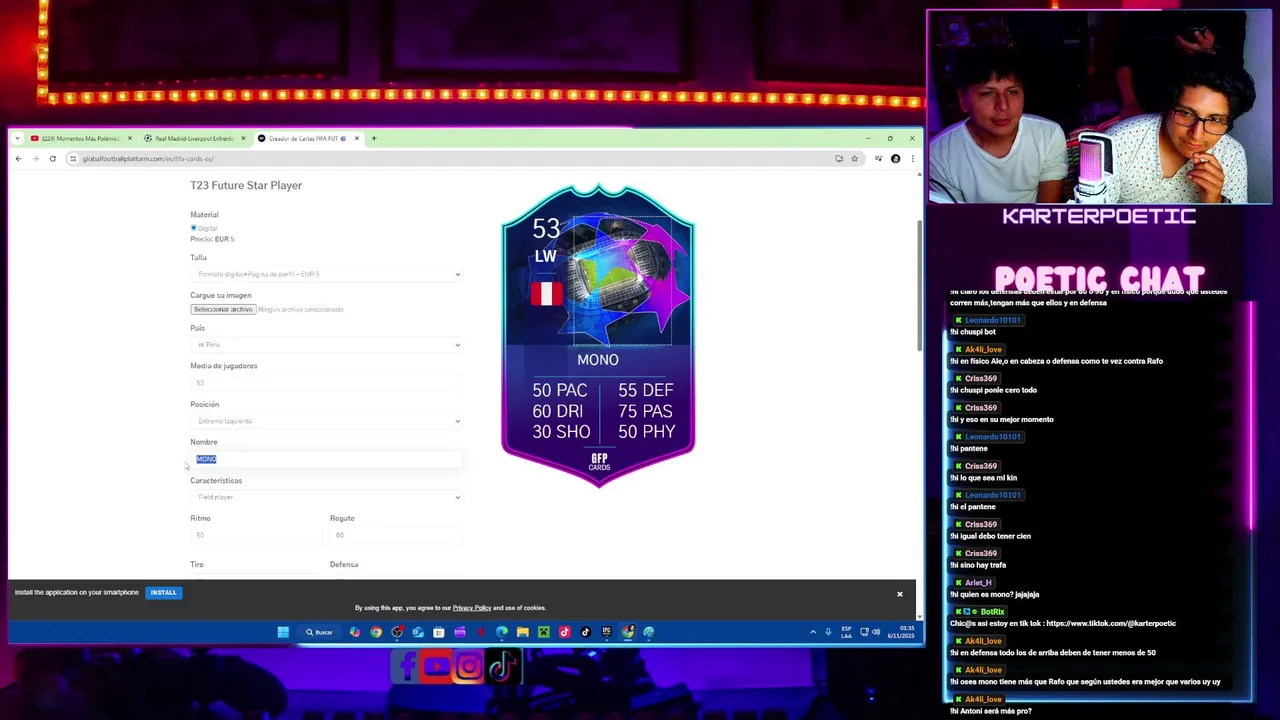This screenshot has height=720, width=1280.
Task: Open the Características dropdown
Action: click(x=326, y=497)
